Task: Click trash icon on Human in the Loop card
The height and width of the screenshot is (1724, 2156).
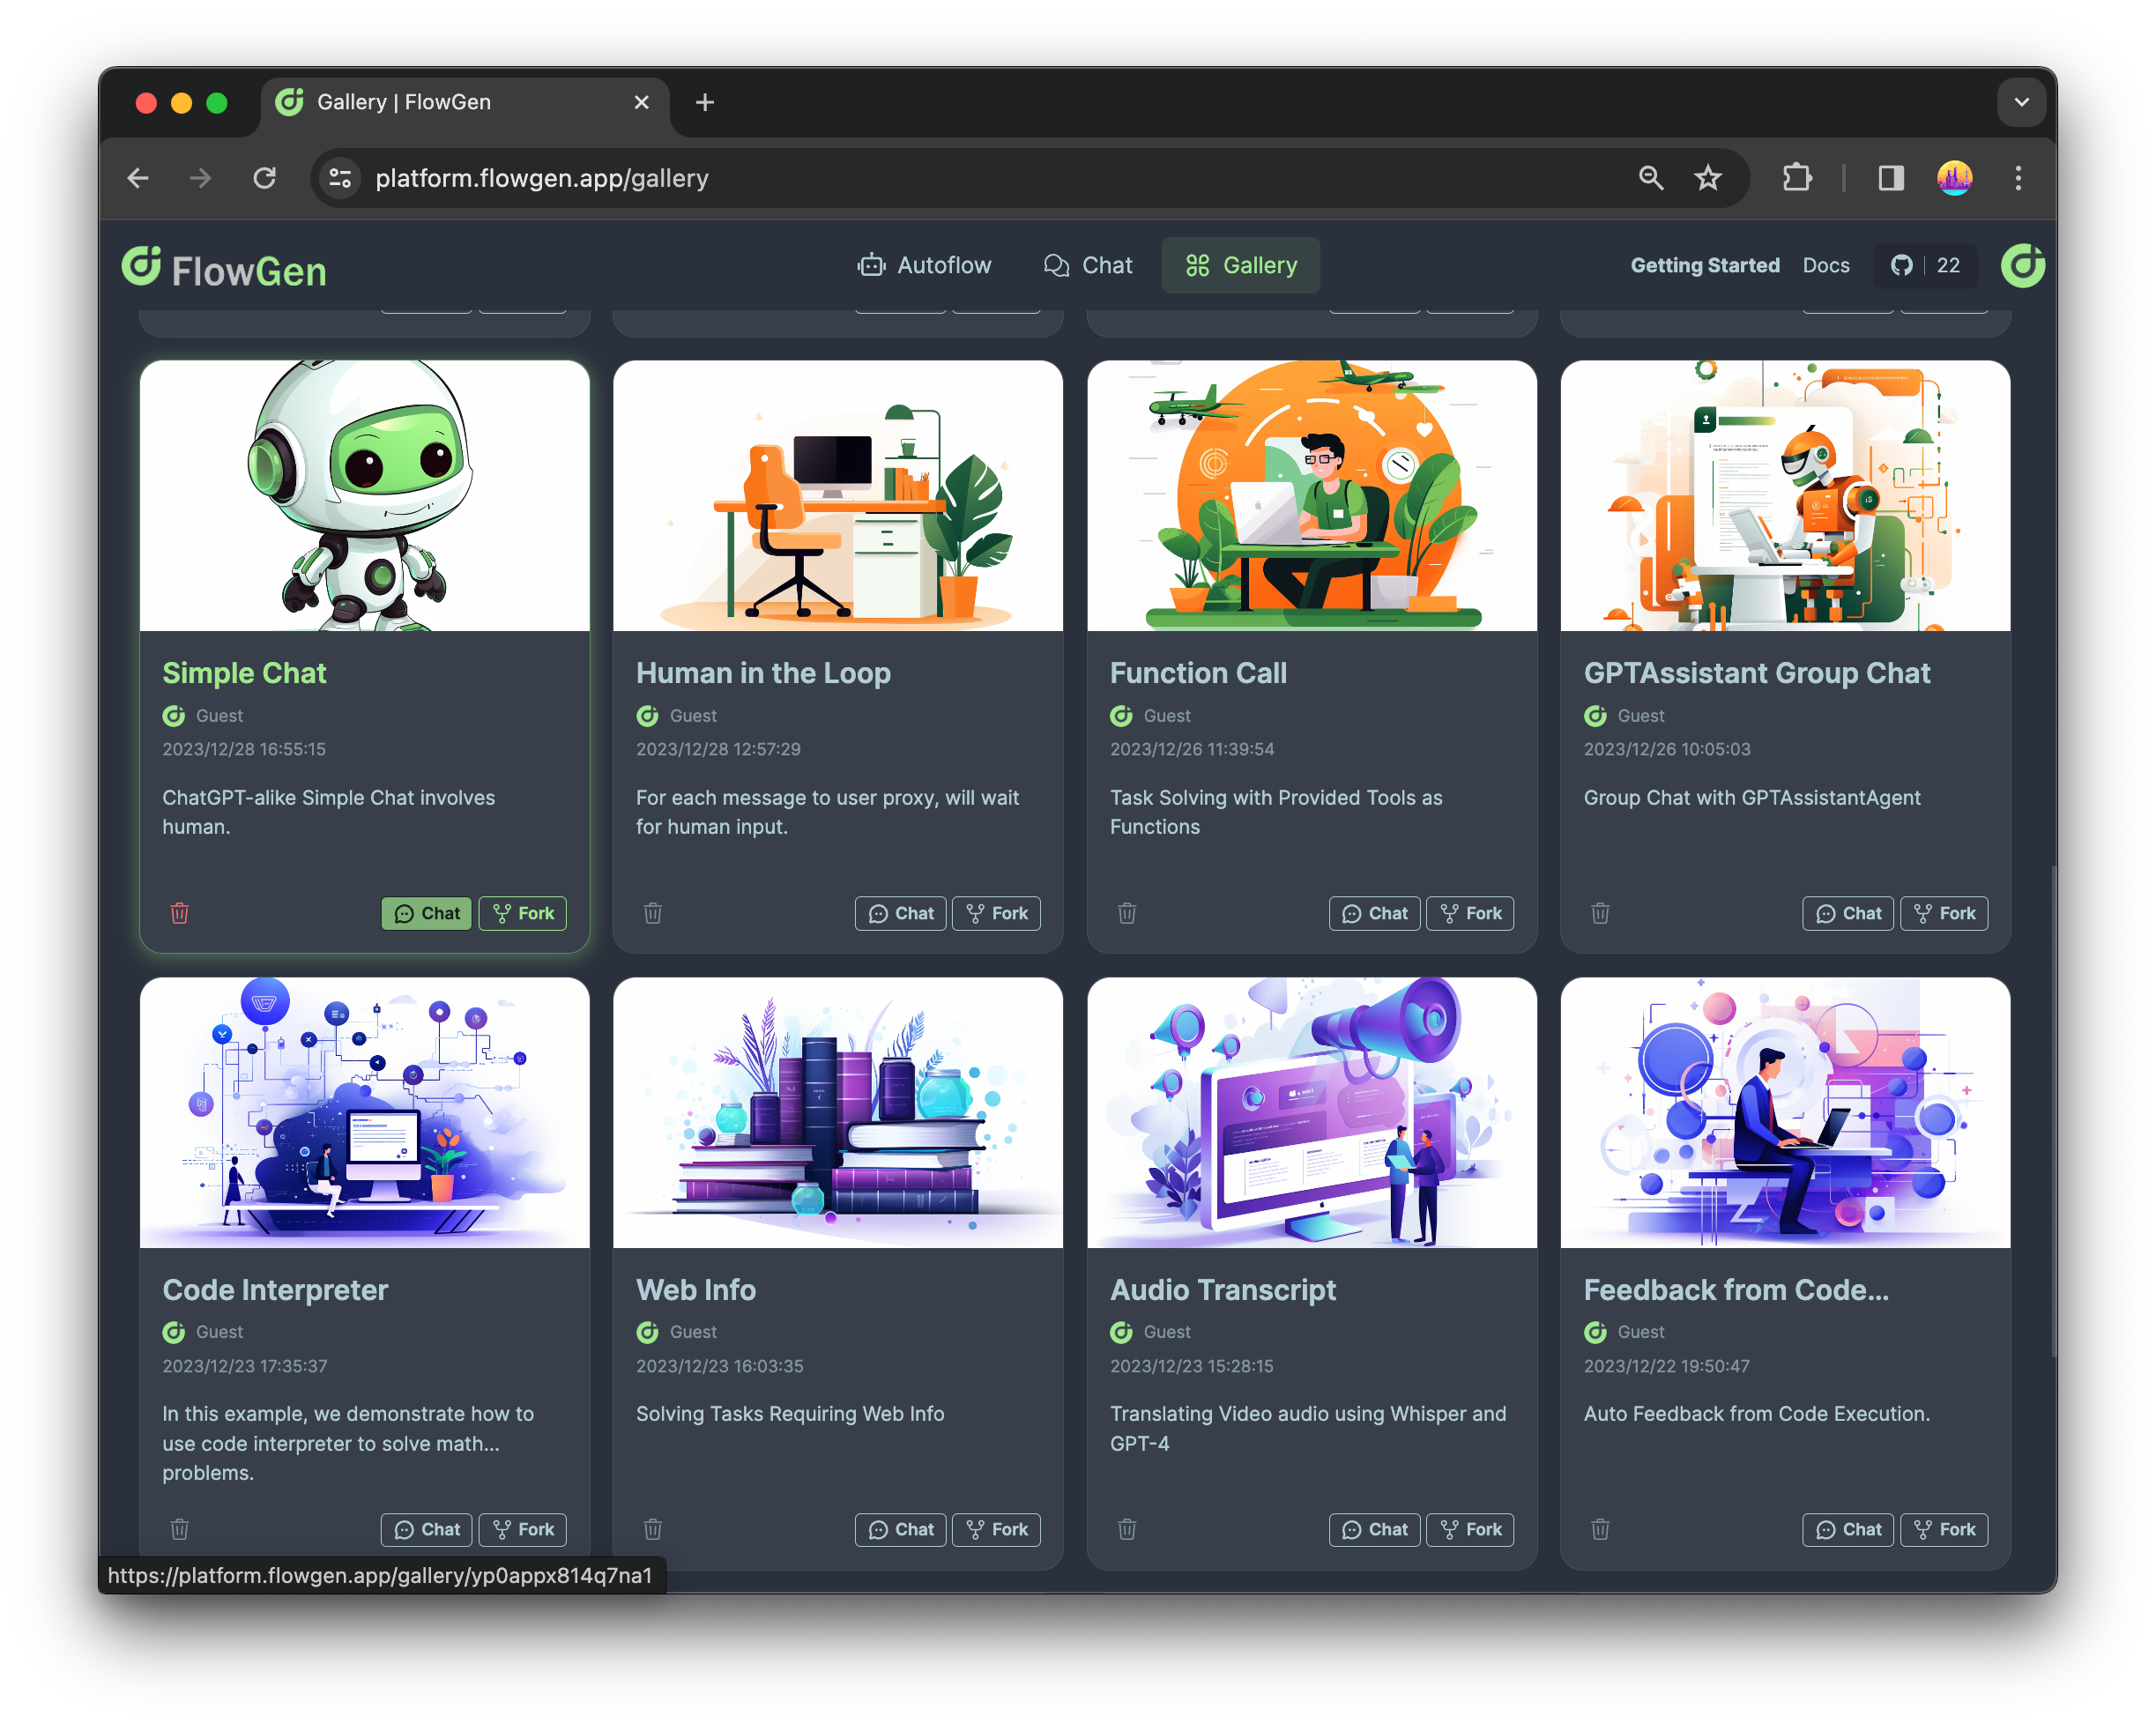Action: [x=653, y=913]
